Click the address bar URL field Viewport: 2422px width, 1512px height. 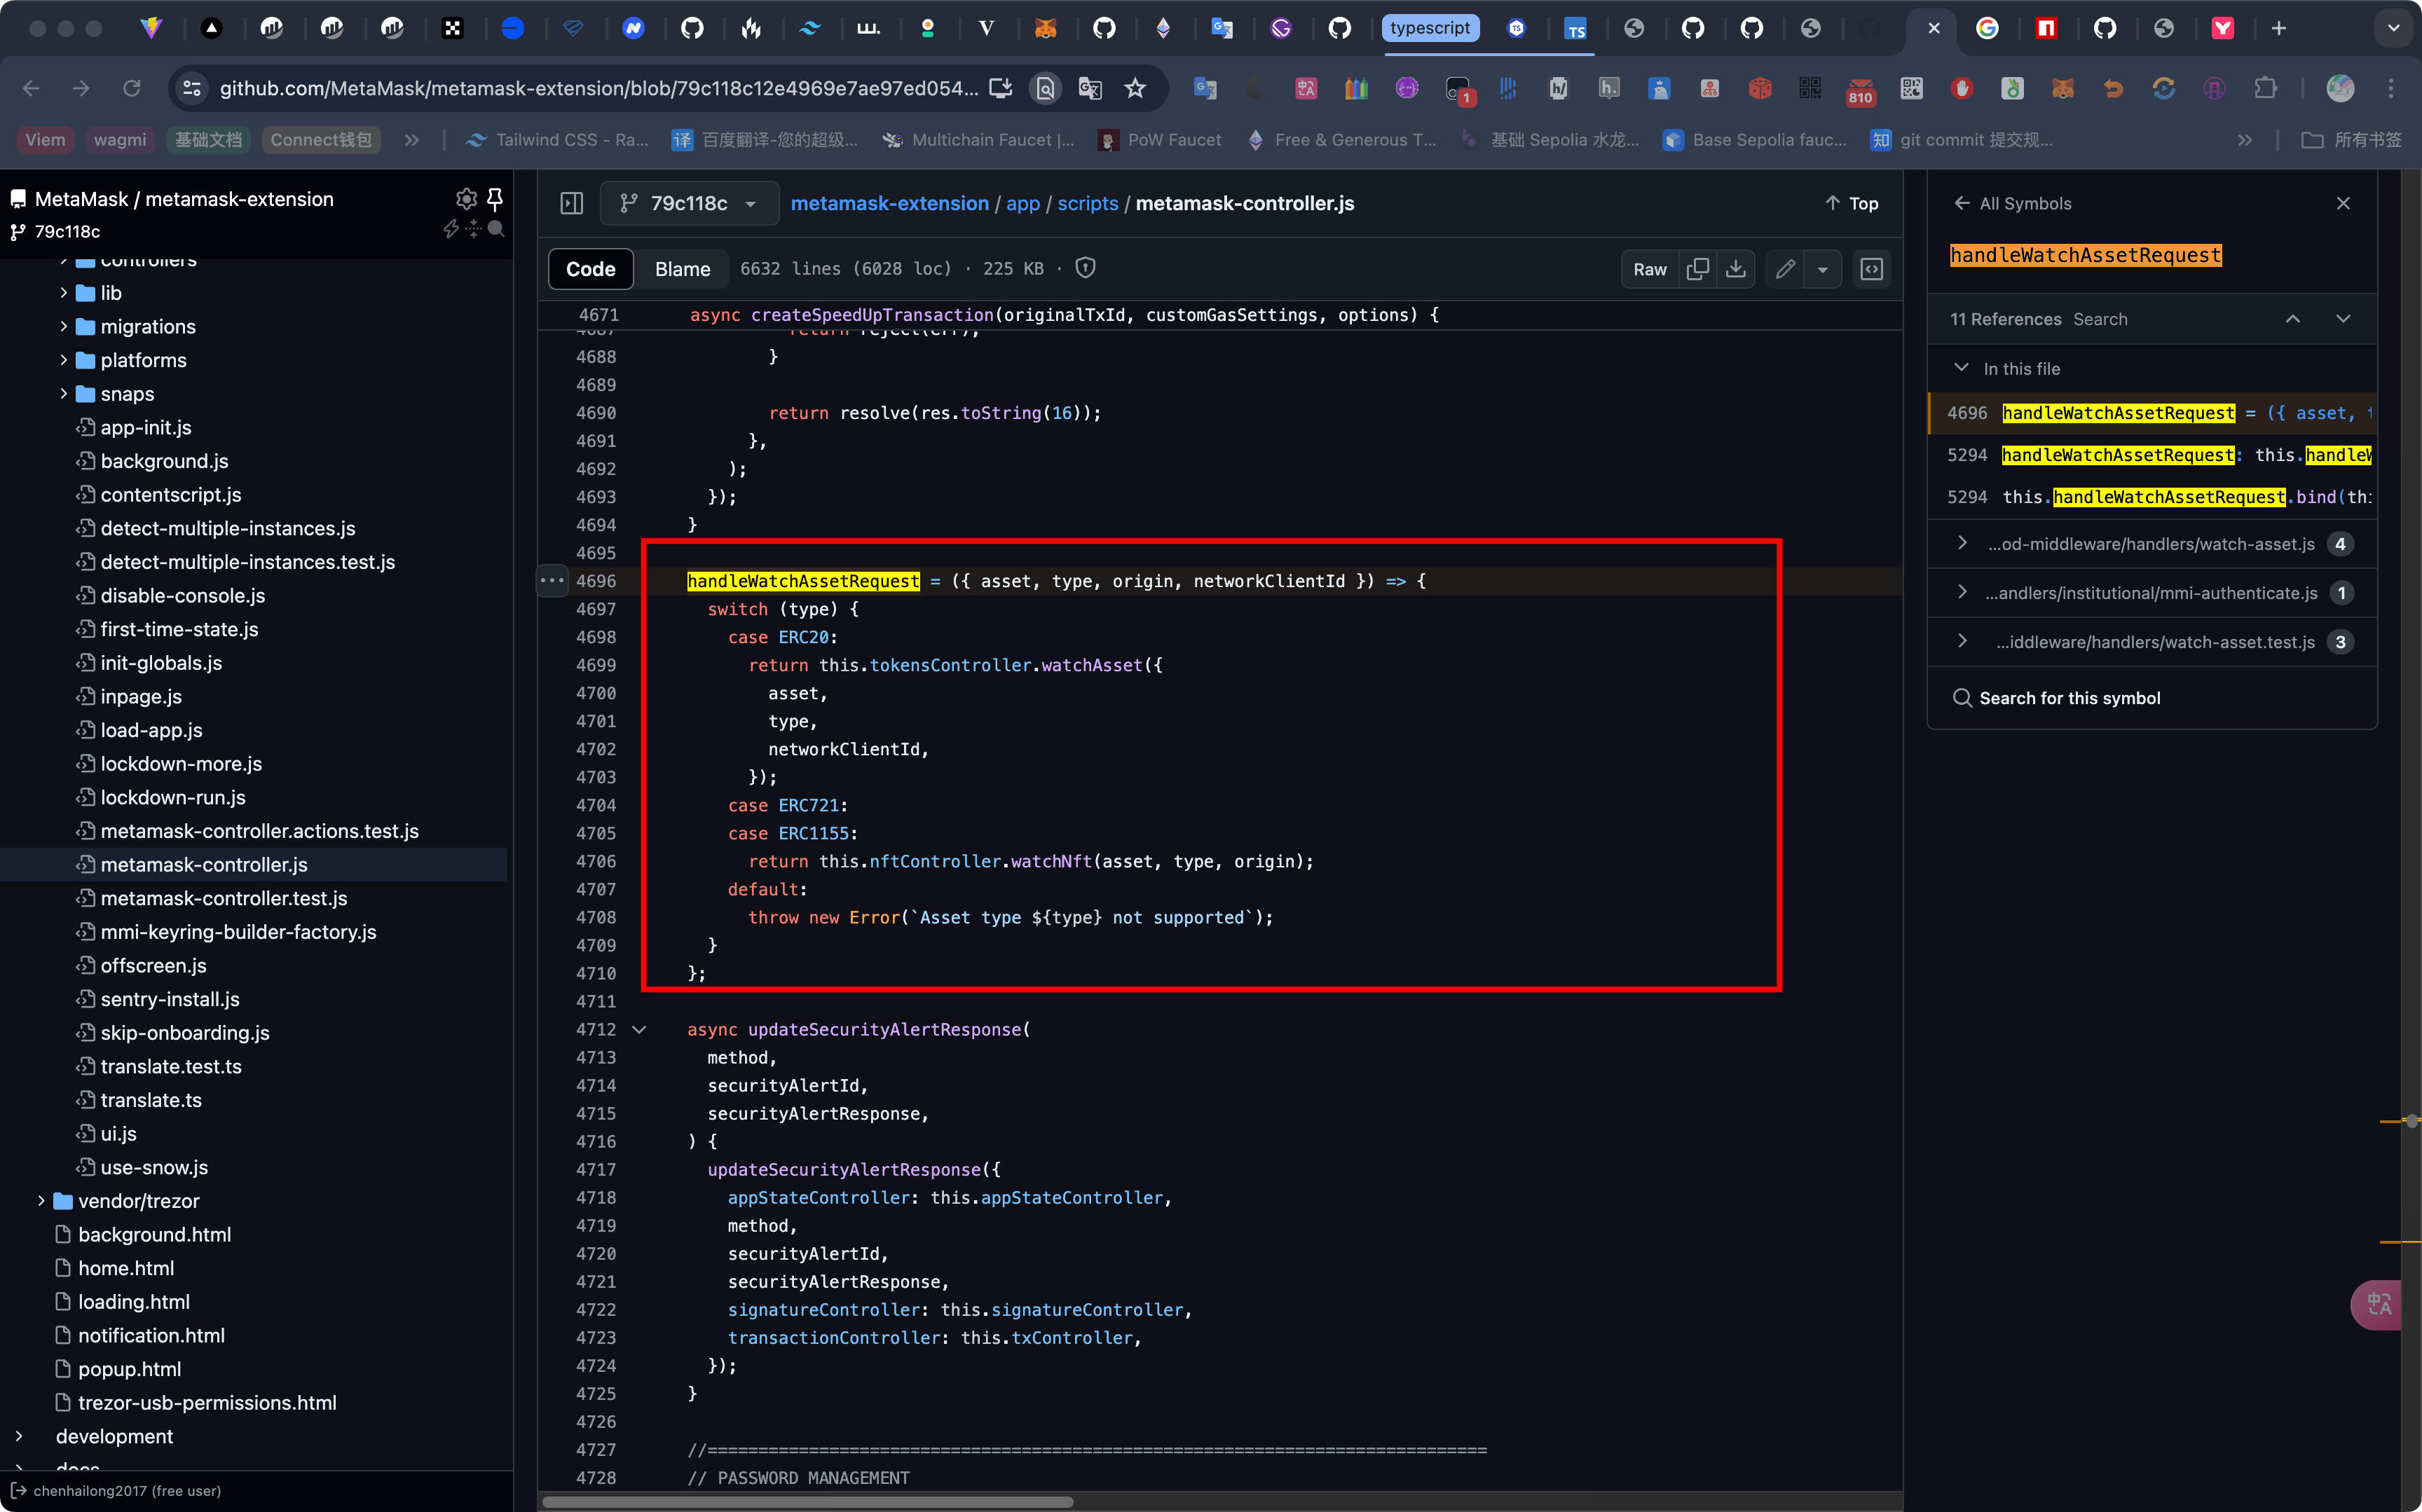pyautogui.click(x=598, y=88)
